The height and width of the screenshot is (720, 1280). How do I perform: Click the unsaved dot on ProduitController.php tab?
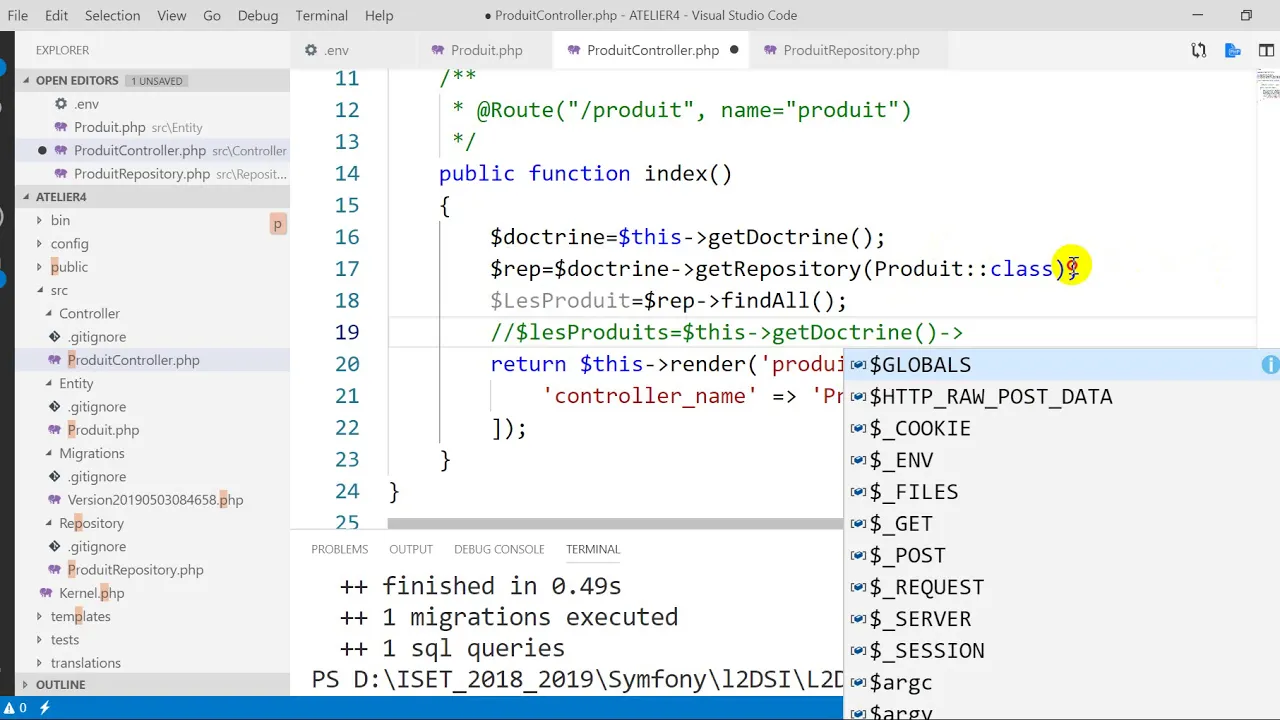[x=734, y=50]
